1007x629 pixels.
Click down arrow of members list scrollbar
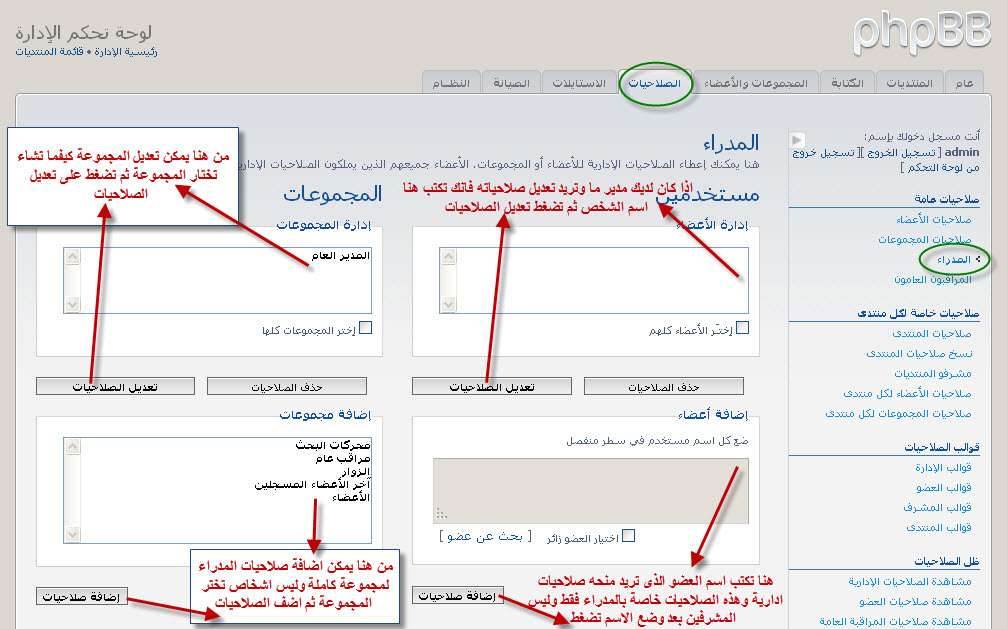pos(448,304)
